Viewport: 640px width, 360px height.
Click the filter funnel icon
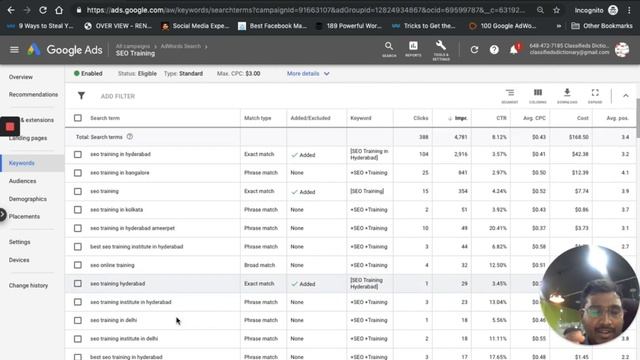tap(81, 96)
